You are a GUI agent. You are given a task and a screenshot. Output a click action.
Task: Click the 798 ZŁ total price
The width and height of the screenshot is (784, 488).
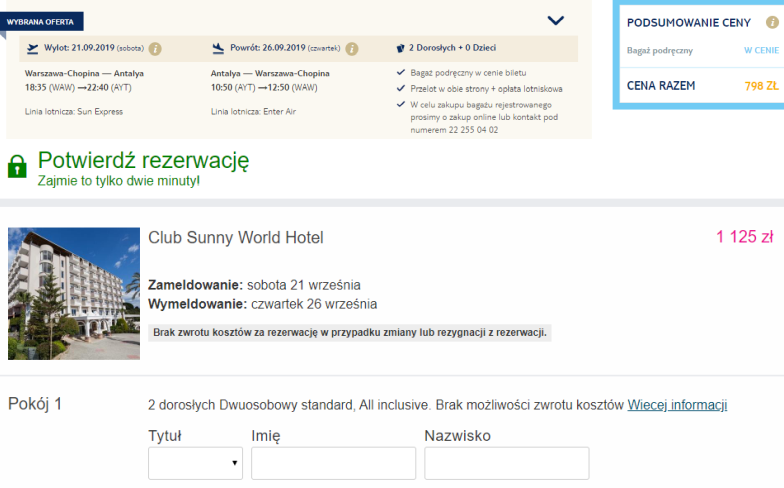click(762, 86)
